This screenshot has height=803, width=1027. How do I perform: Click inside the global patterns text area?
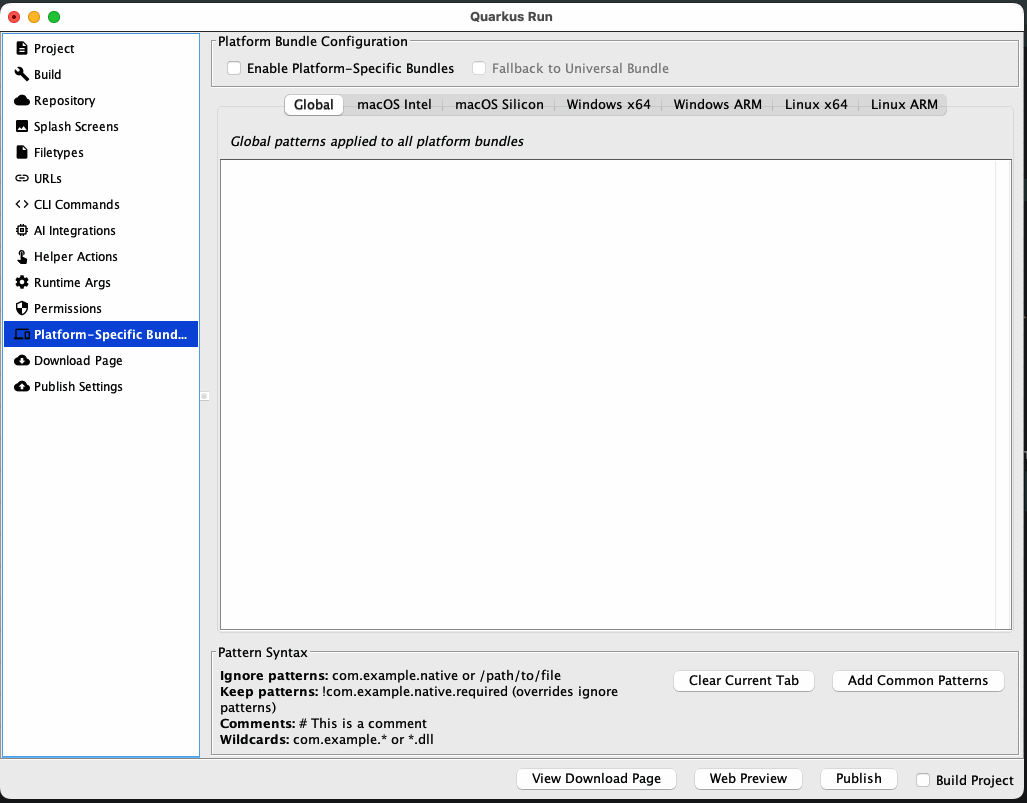(607, 394)
